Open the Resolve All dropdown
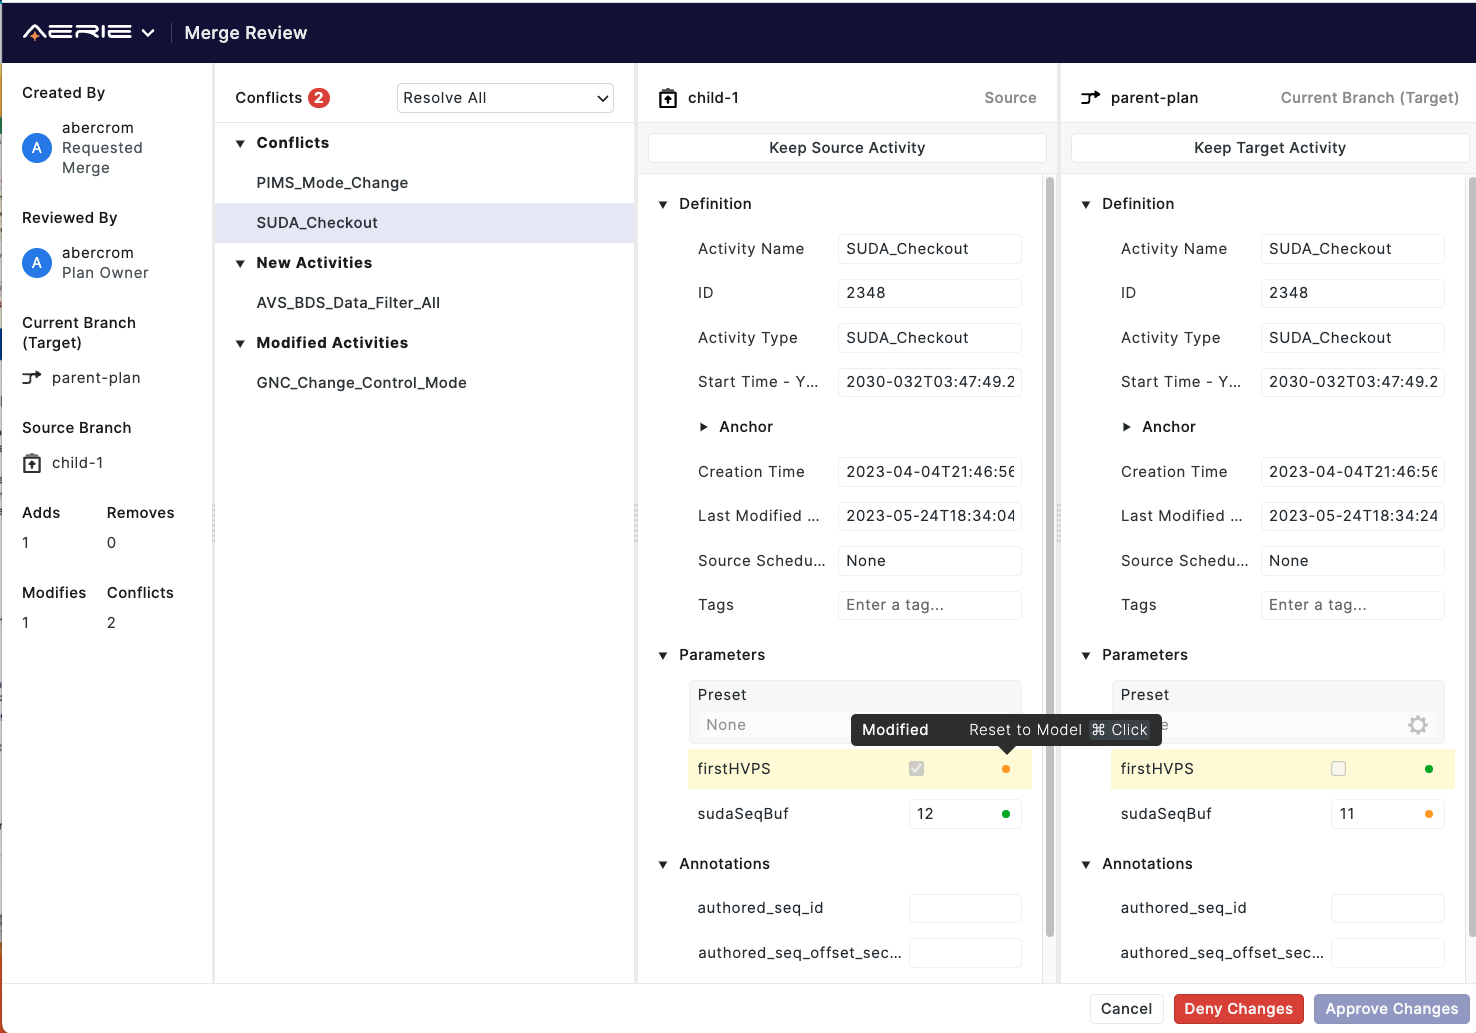This screenshot has width=1476, height=1033. [x=505, y=97]
